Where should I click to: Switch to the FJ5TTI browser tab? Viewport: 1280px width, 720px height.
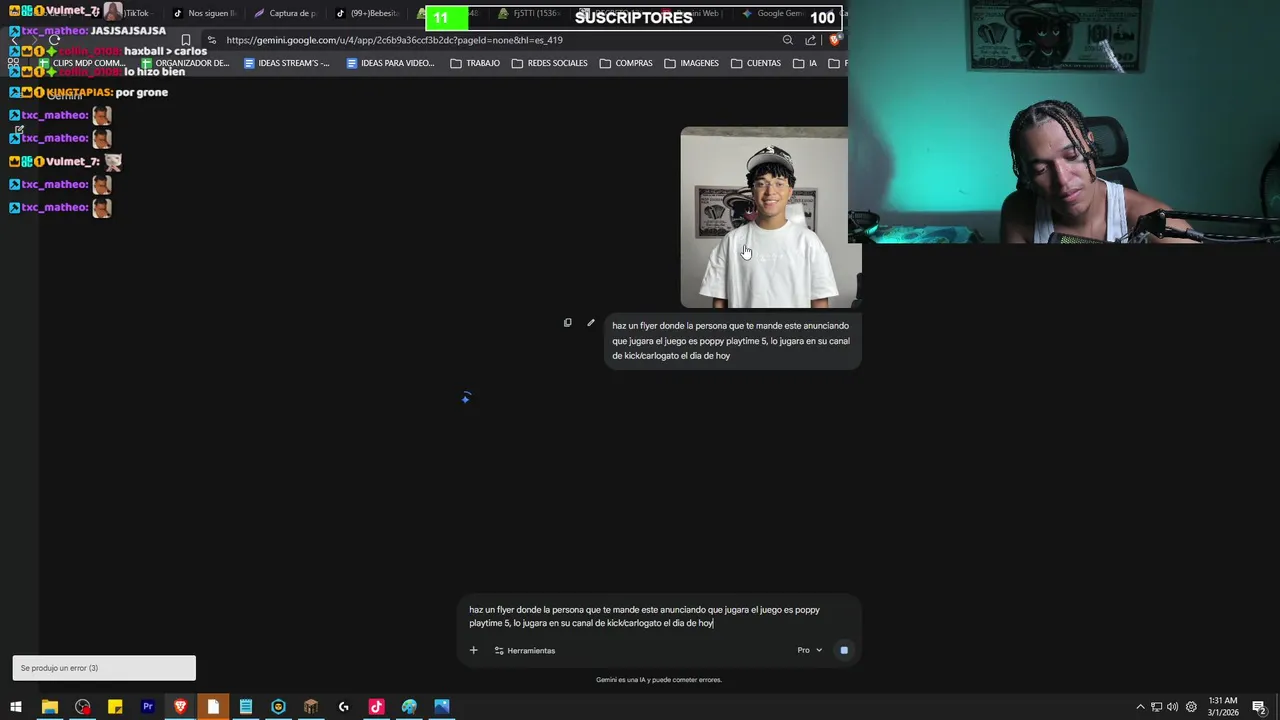point(530,14)
